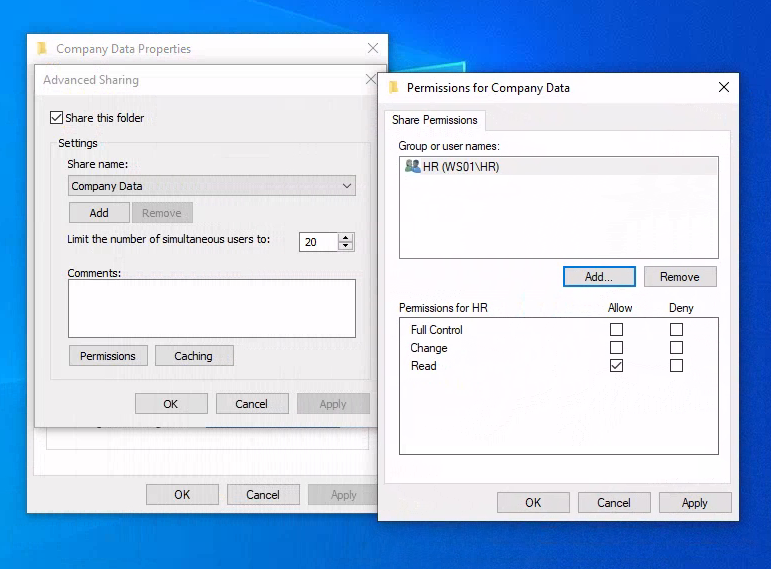Image resolution: width=771 pixels, height=569 pixels.
Task: Remove the selected HR group
Action: [x=680, y=277]
